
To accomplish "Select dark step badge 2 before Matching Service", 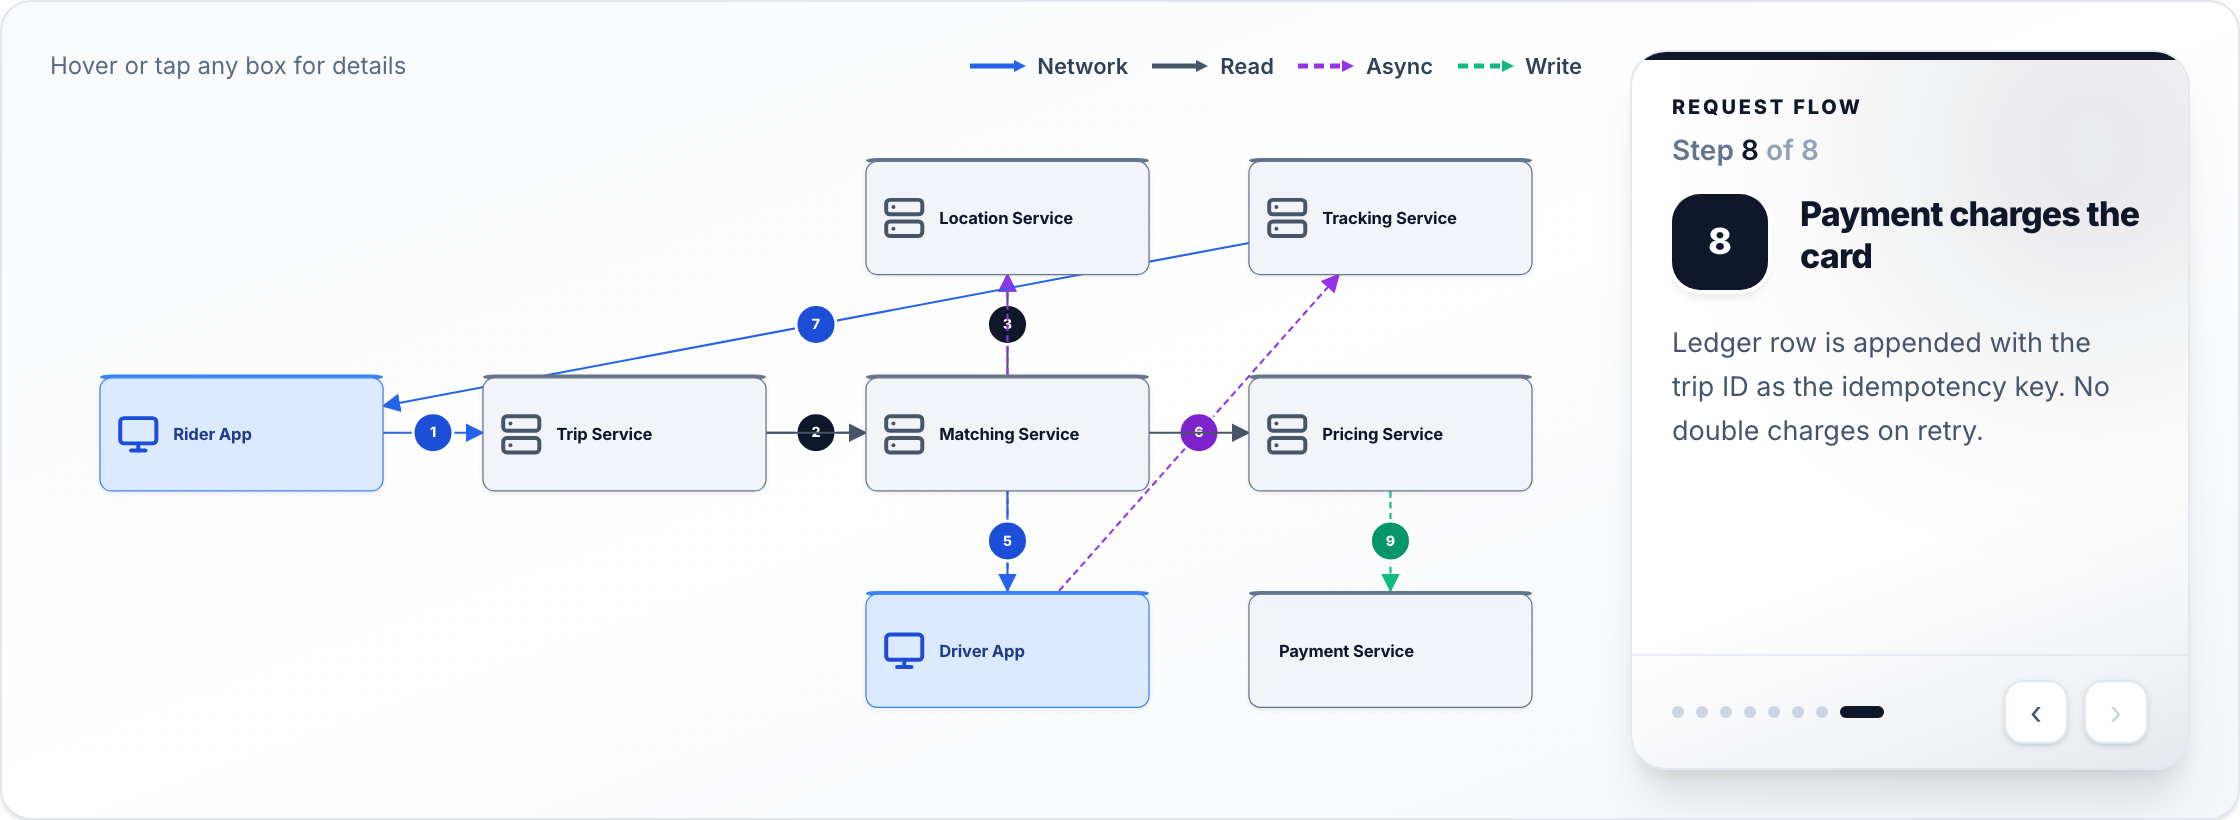I will pos(816,433).
